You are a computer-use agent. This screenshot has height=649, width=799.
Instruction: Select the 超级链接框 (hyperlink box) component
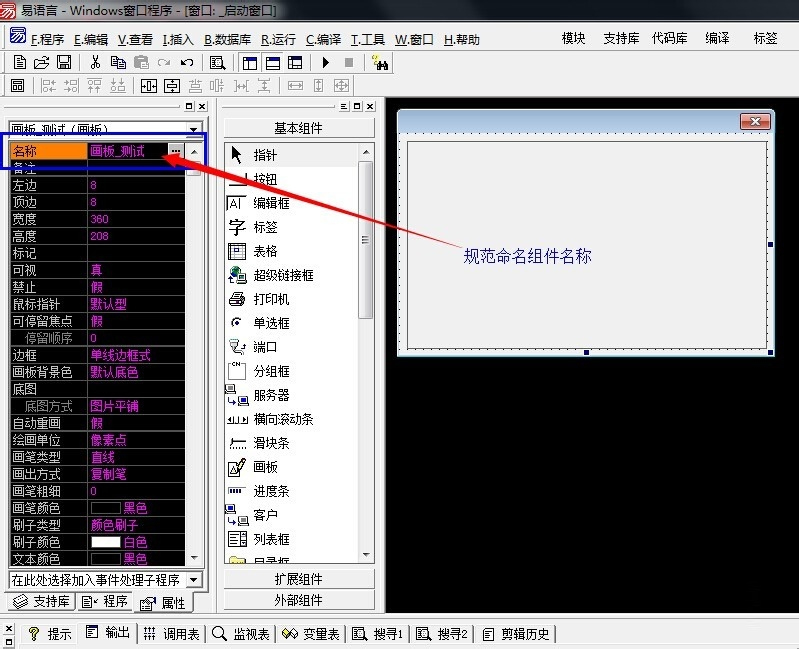282,275
